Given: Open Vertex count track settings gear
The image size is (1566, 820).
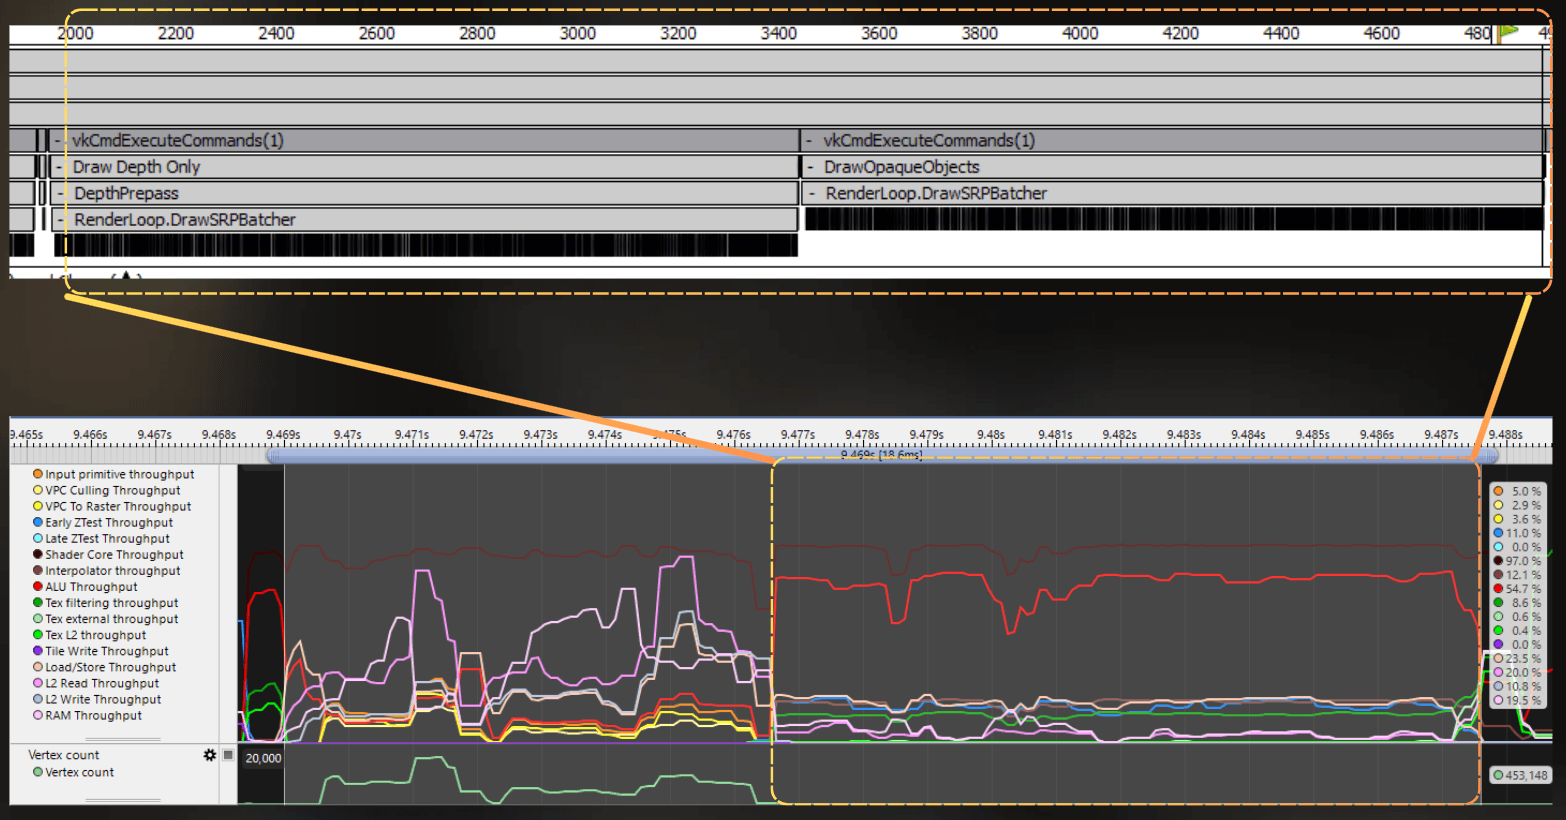Looking at the screenshot, I should click(210, 755).
